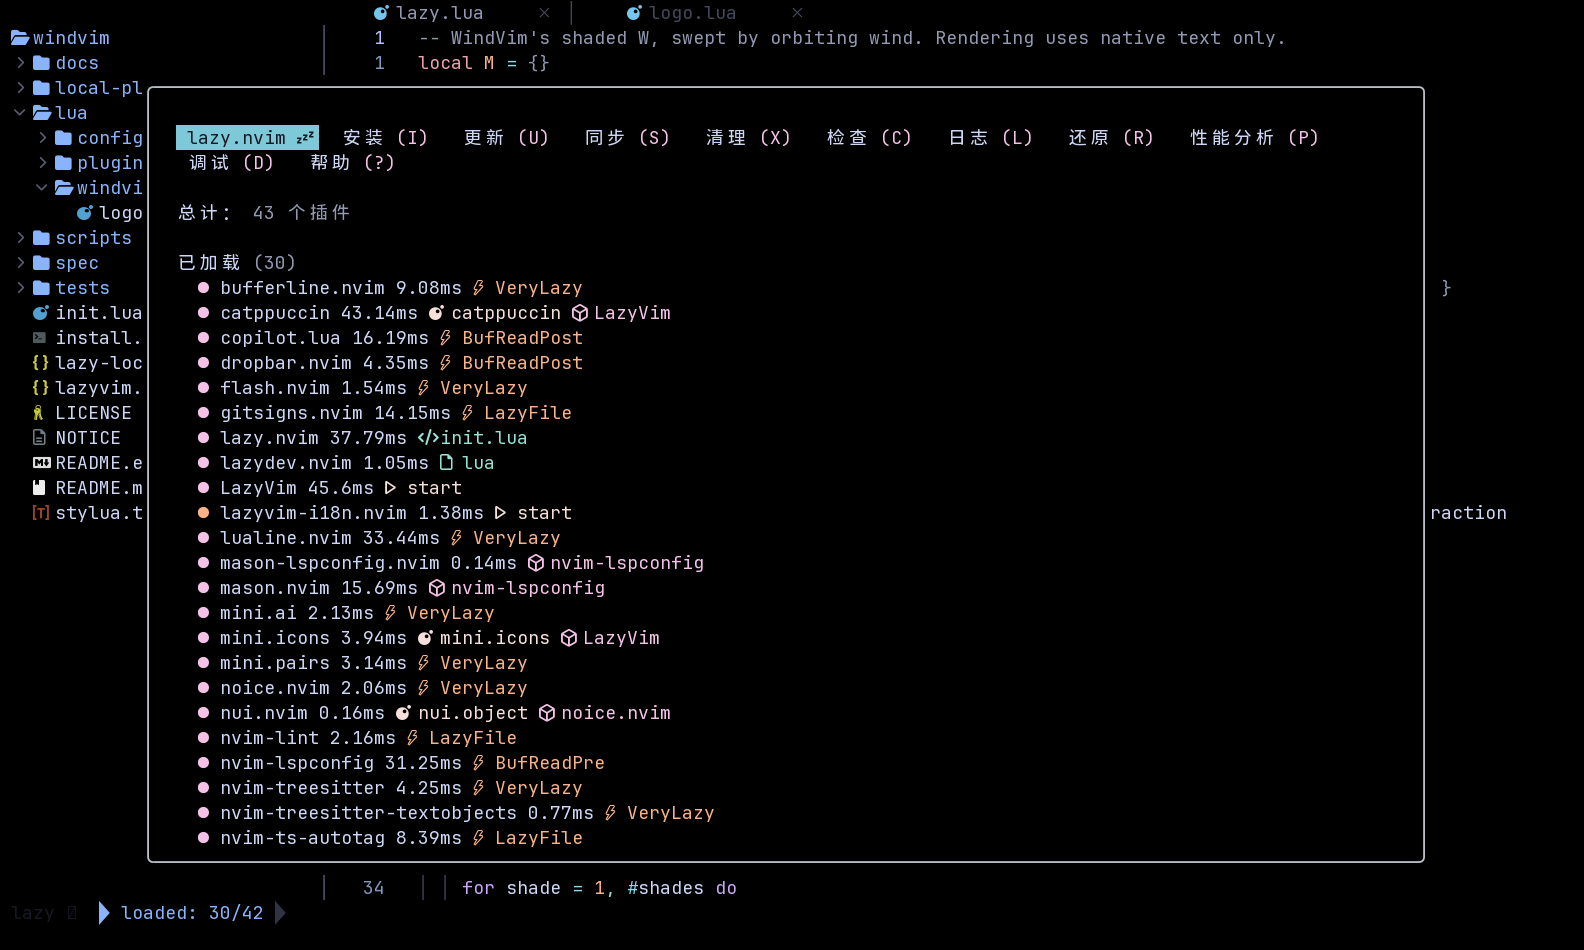Click the license icon beside LICENSE
This screenshot has height=950, width=1584.
tap(39, 413)
